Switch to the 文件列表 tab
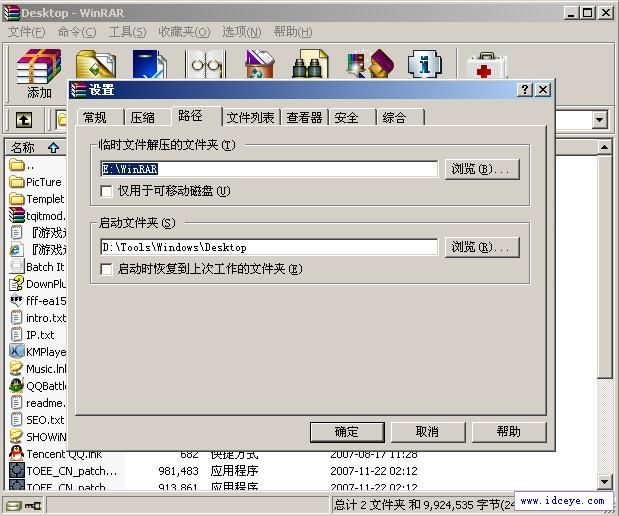 tap(251, 117)
